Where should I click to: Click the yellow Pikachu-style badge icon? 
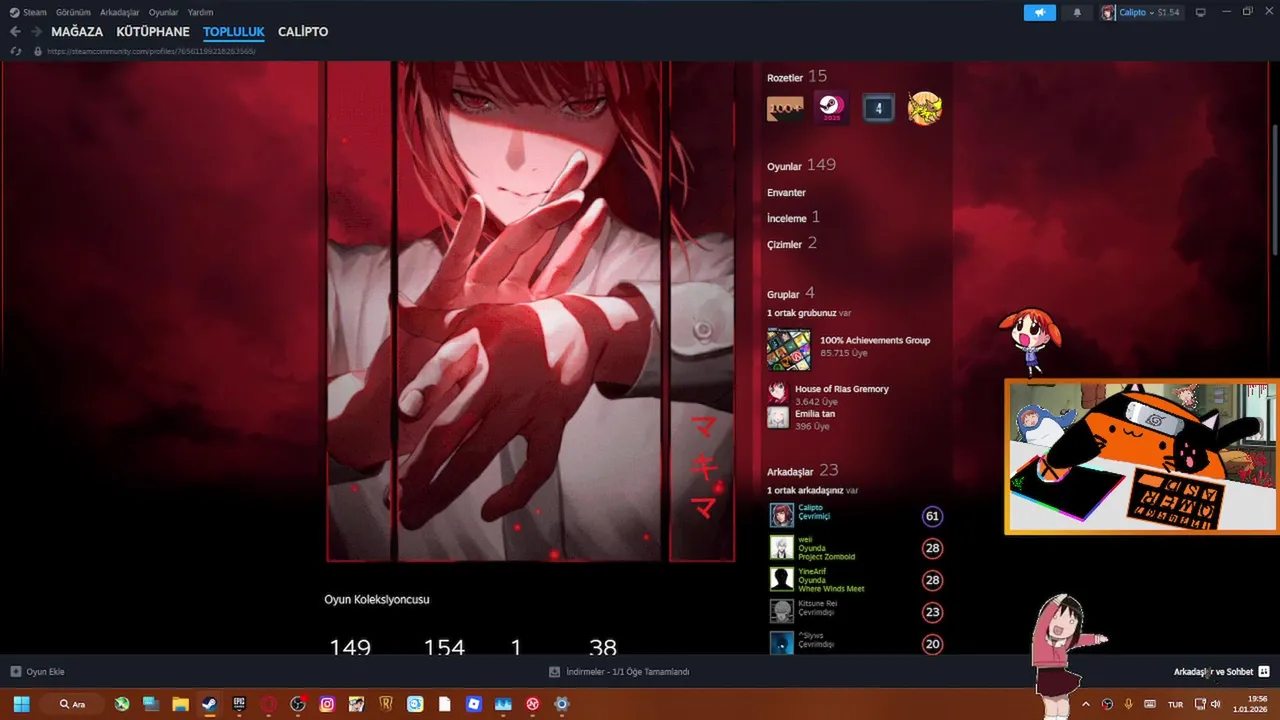(925, 108)
